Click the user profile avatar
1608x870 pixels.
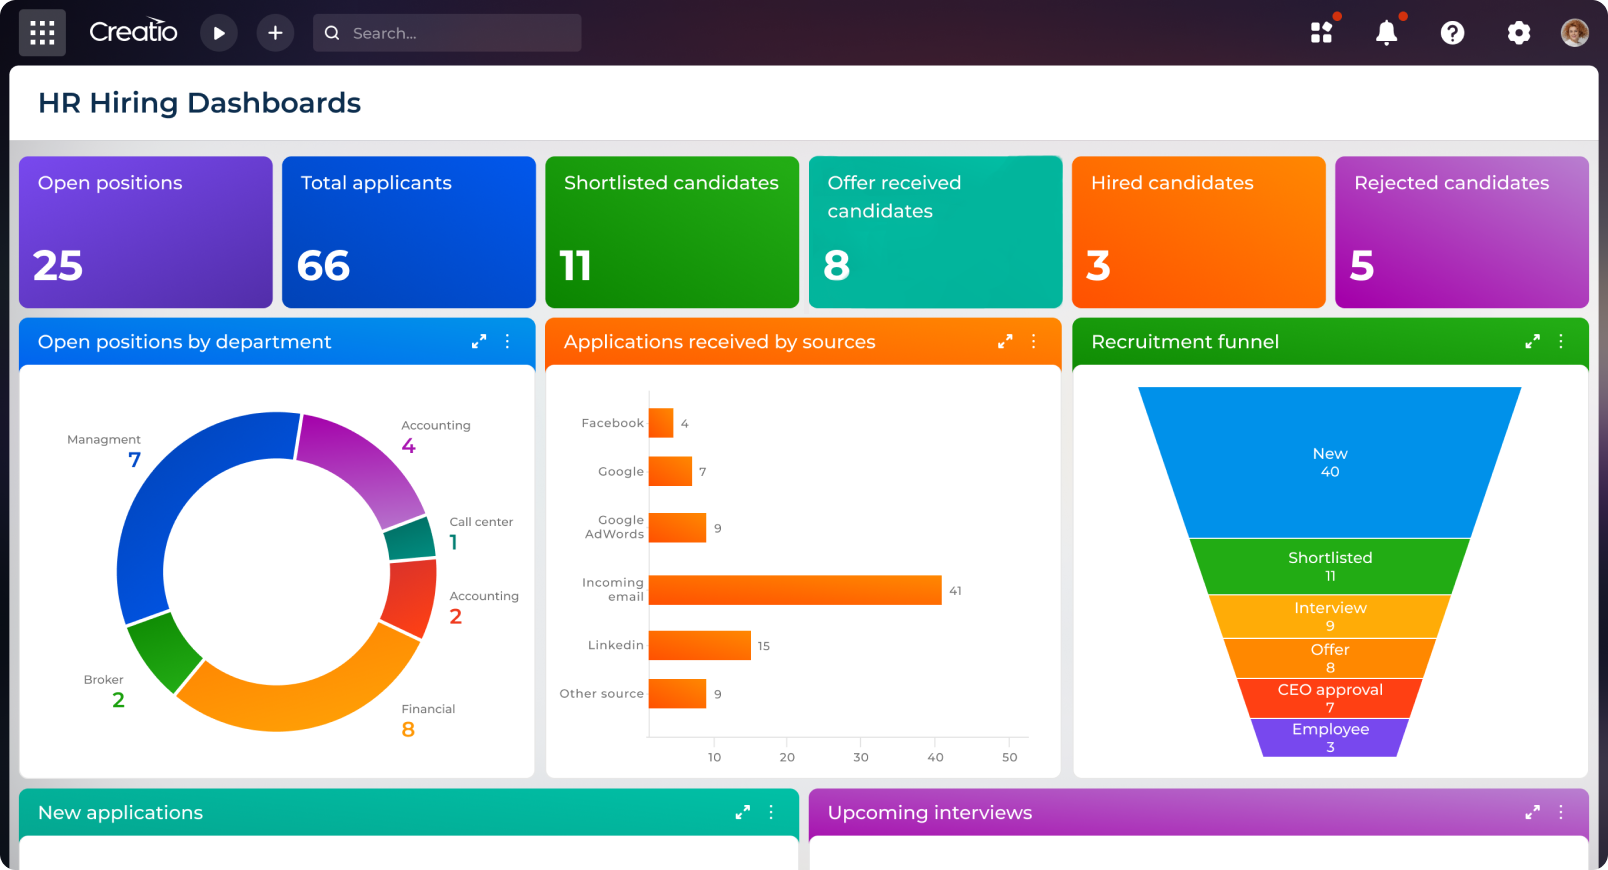(1574, 33)
